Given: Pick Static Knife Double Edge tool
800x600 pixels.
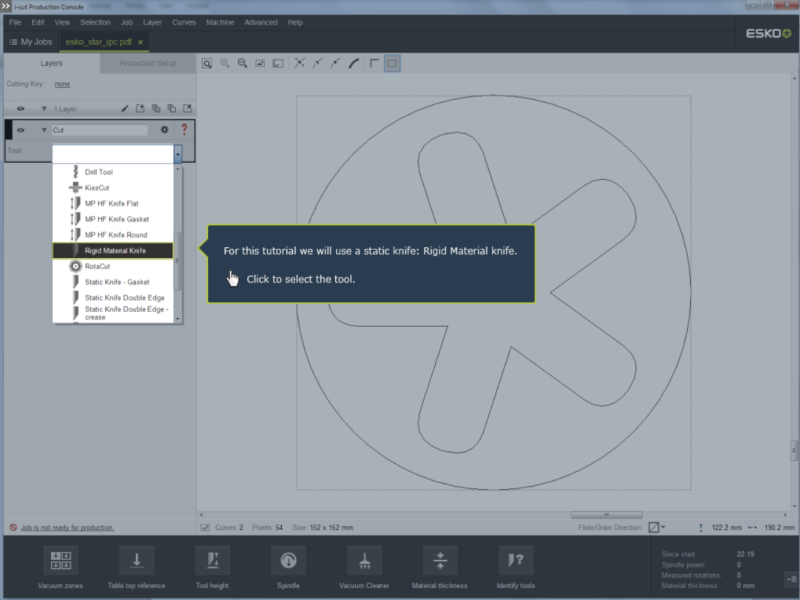Looking at the screenshot, I should [113, 297].
